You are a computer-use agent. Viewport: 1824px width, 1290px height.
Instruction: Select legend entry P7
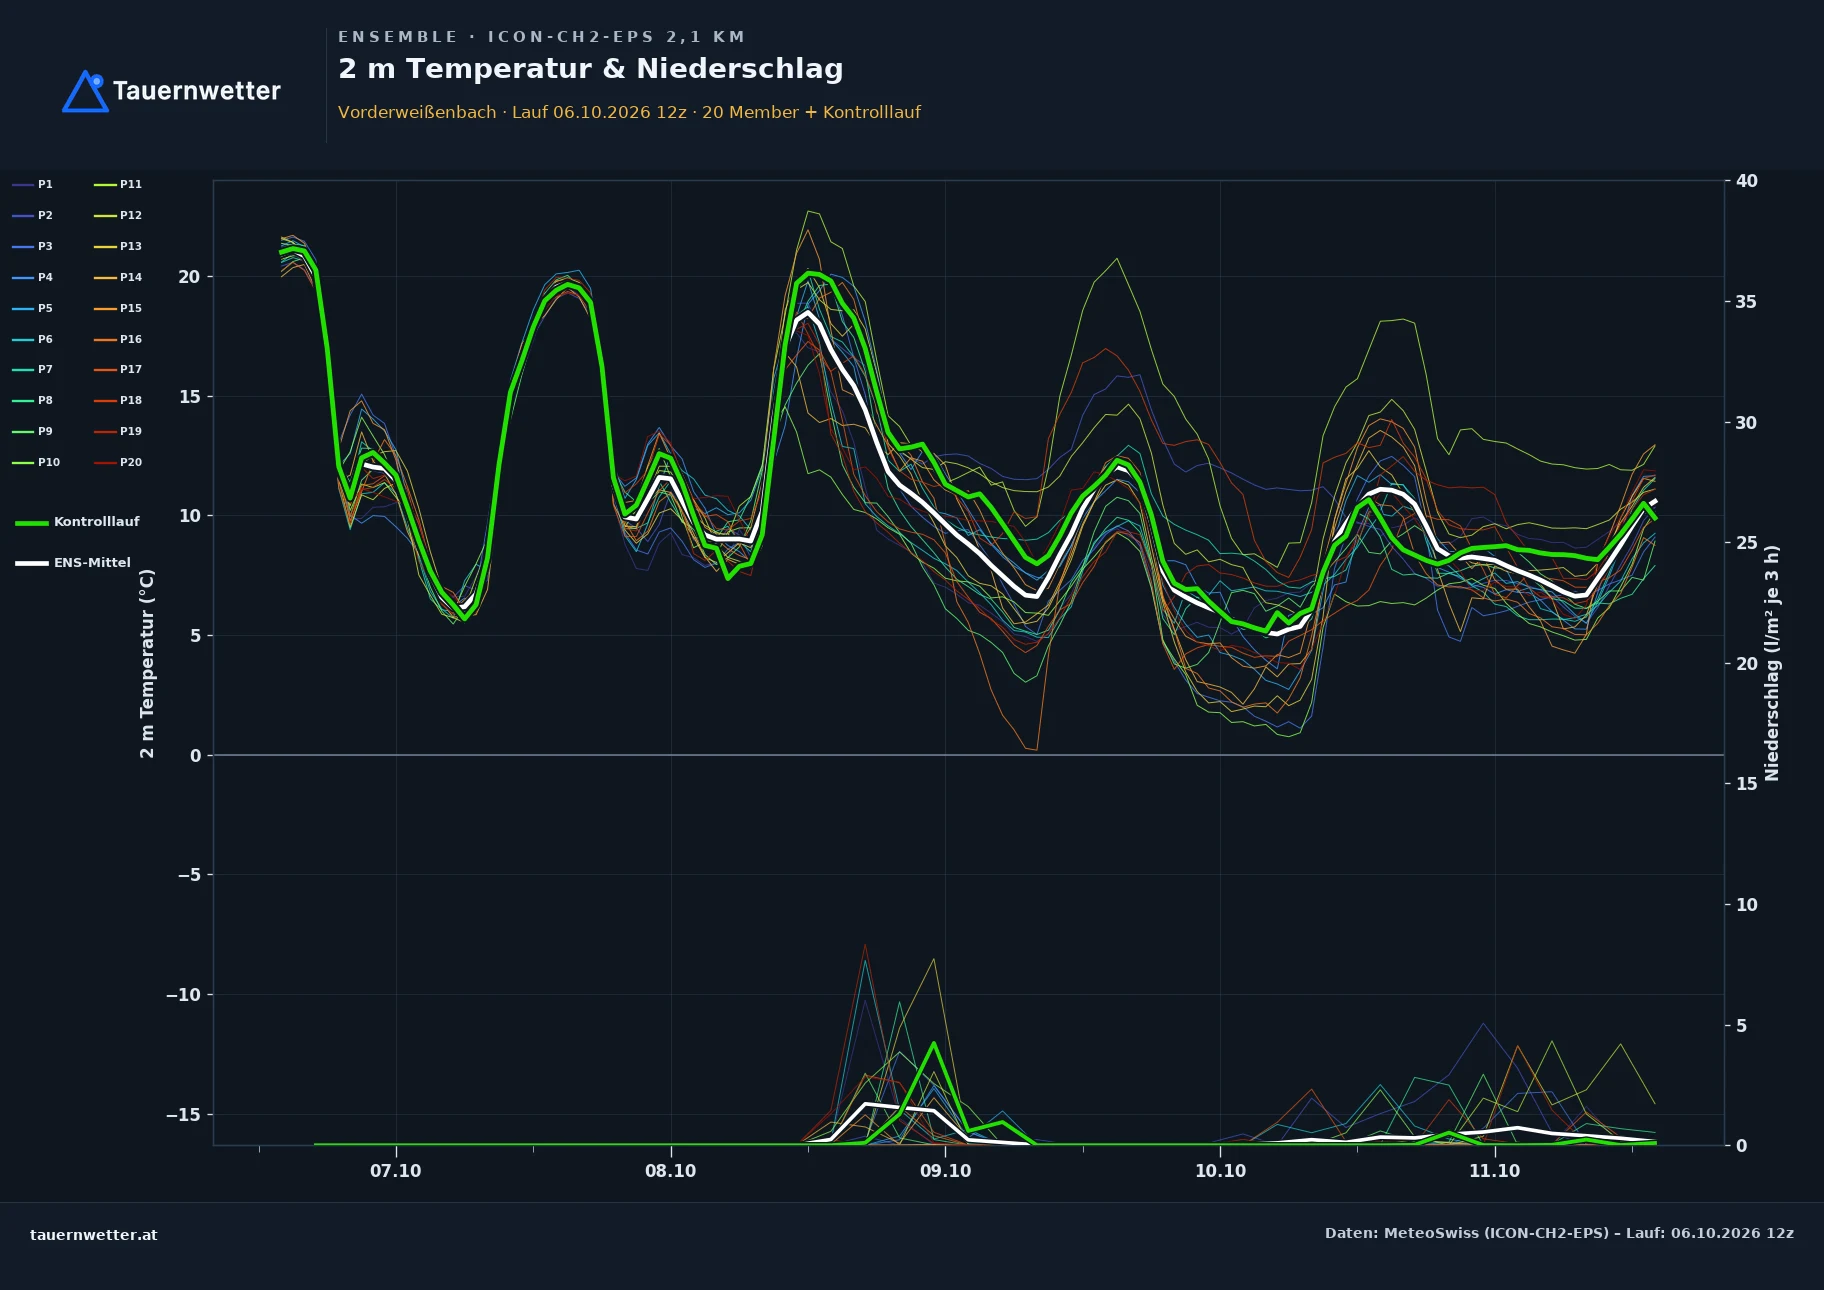33,370
